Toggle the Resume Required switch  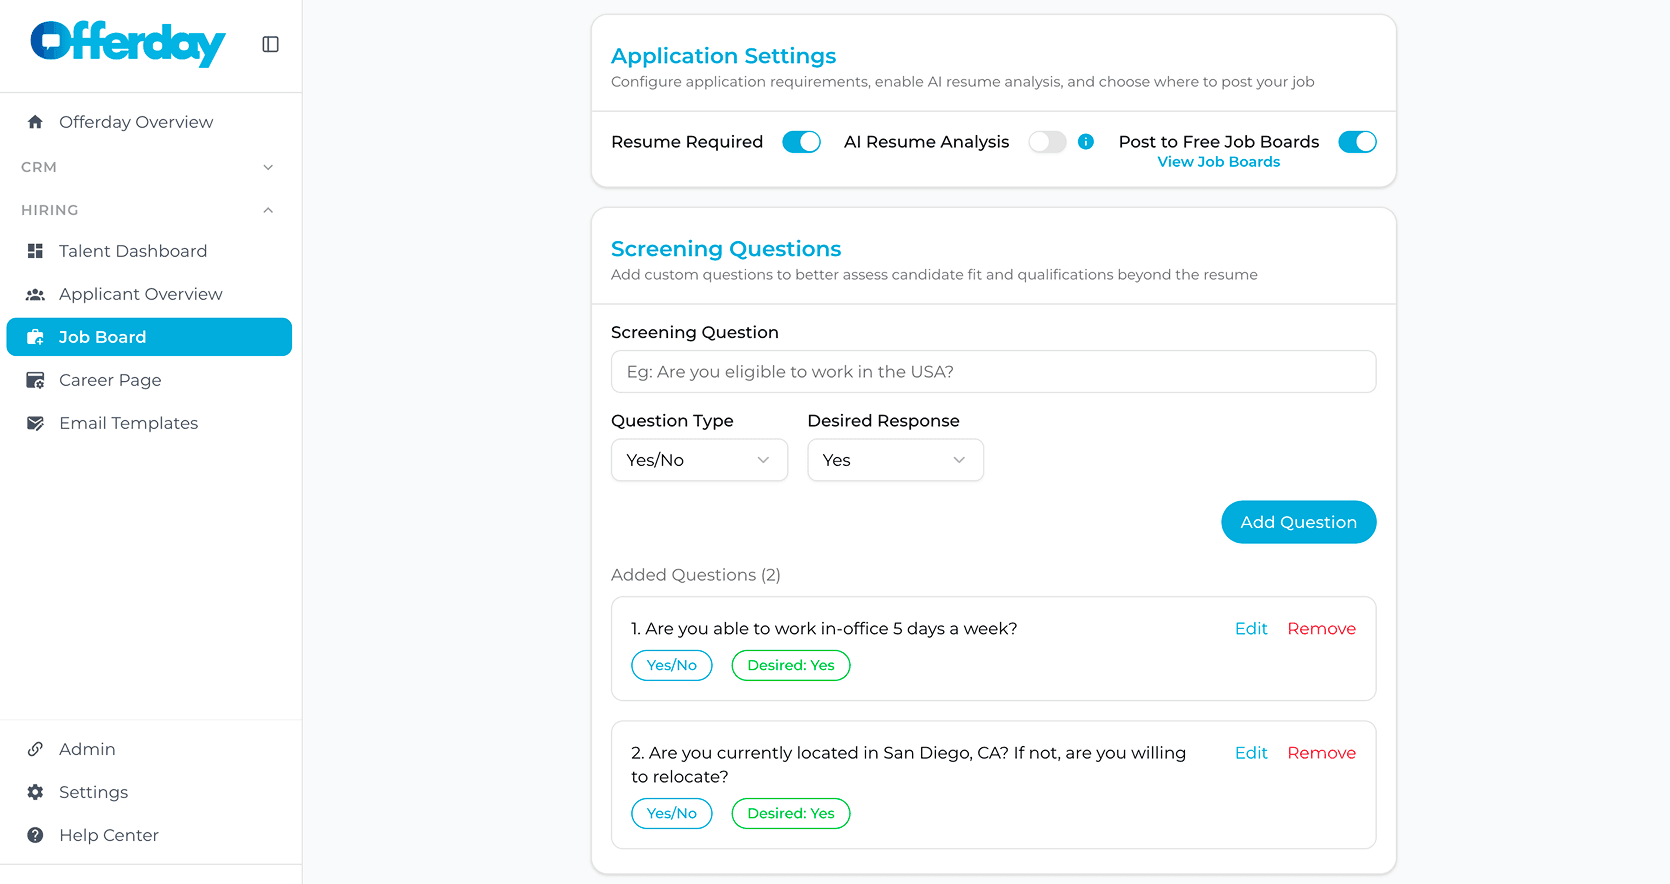801,142
